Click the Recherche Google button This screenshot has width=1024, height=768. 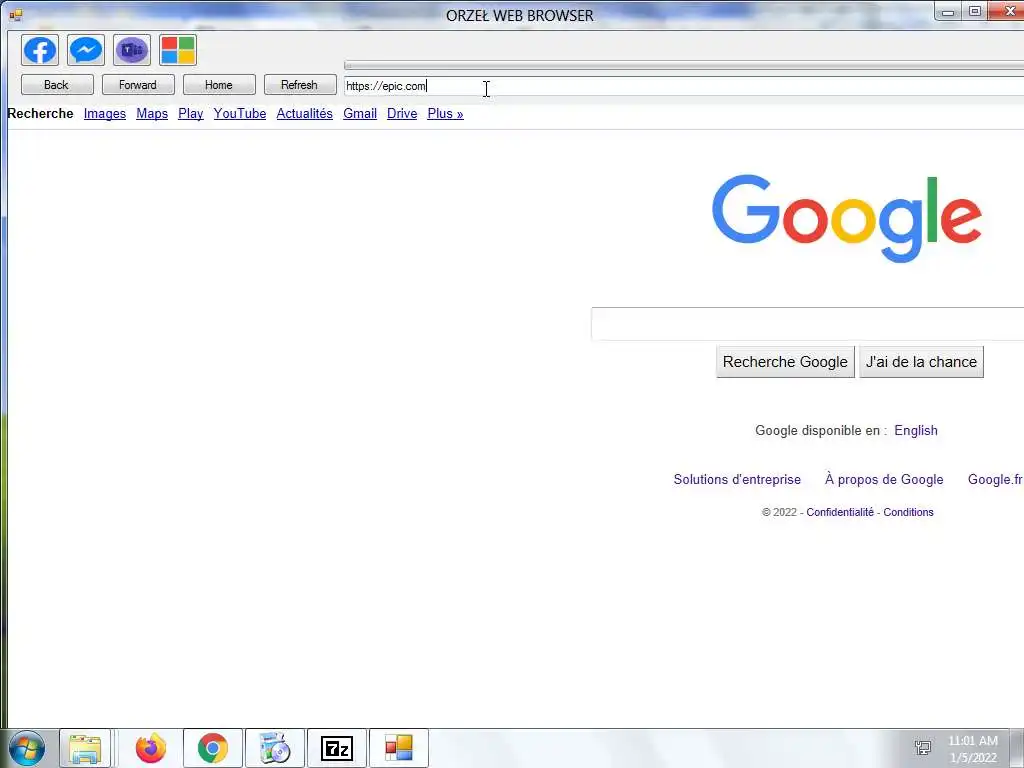point(785,362)
